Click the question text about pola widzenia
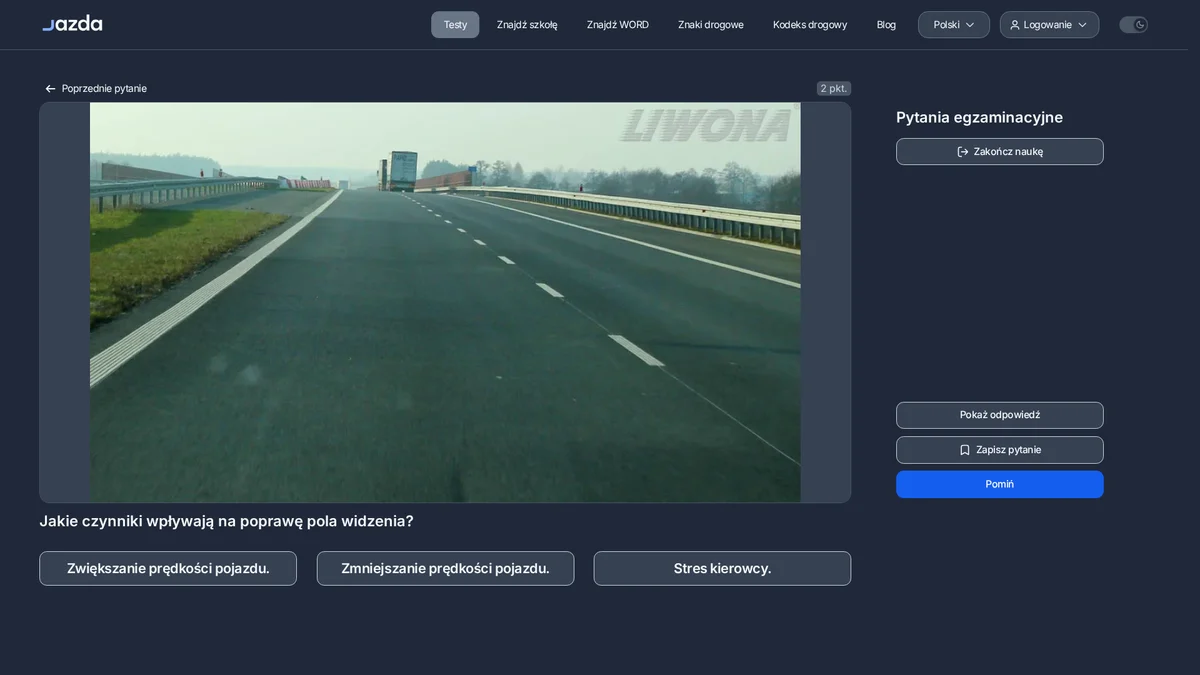 pyautogui.click(x=226, y=521)
